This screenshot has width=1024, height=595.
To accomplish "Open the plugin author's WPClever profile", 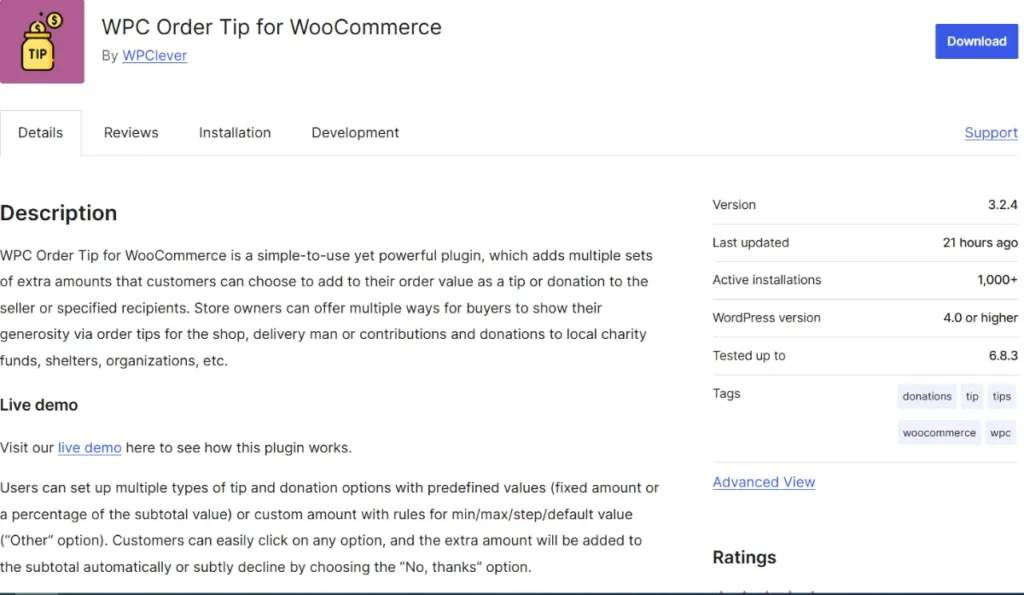I will point(154,55).
